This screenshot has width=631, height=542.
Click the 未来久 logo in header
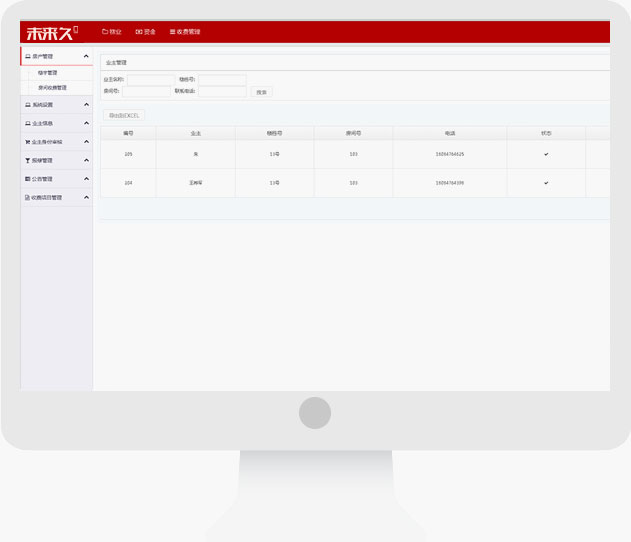(49, 31)
